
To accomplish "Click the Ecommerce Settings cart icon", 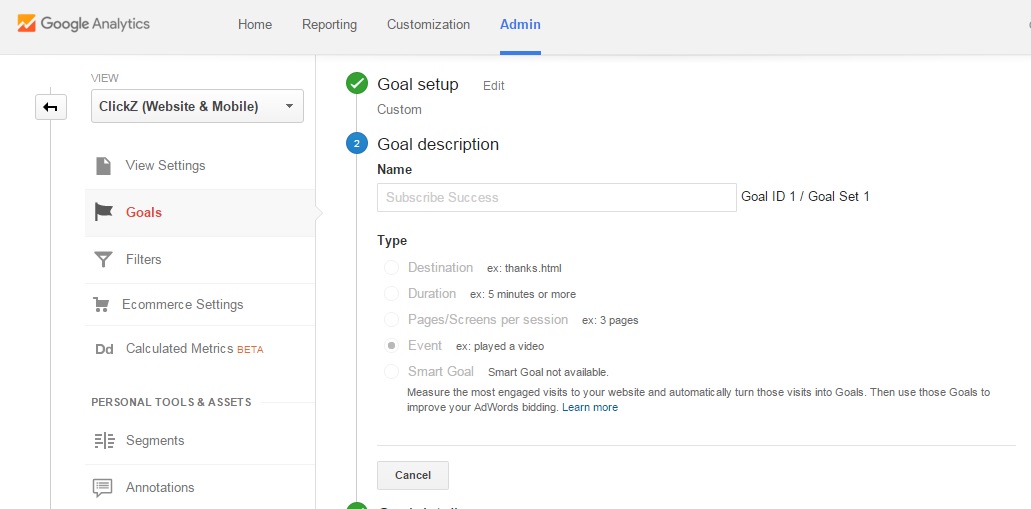I will (x=101, y=305).
